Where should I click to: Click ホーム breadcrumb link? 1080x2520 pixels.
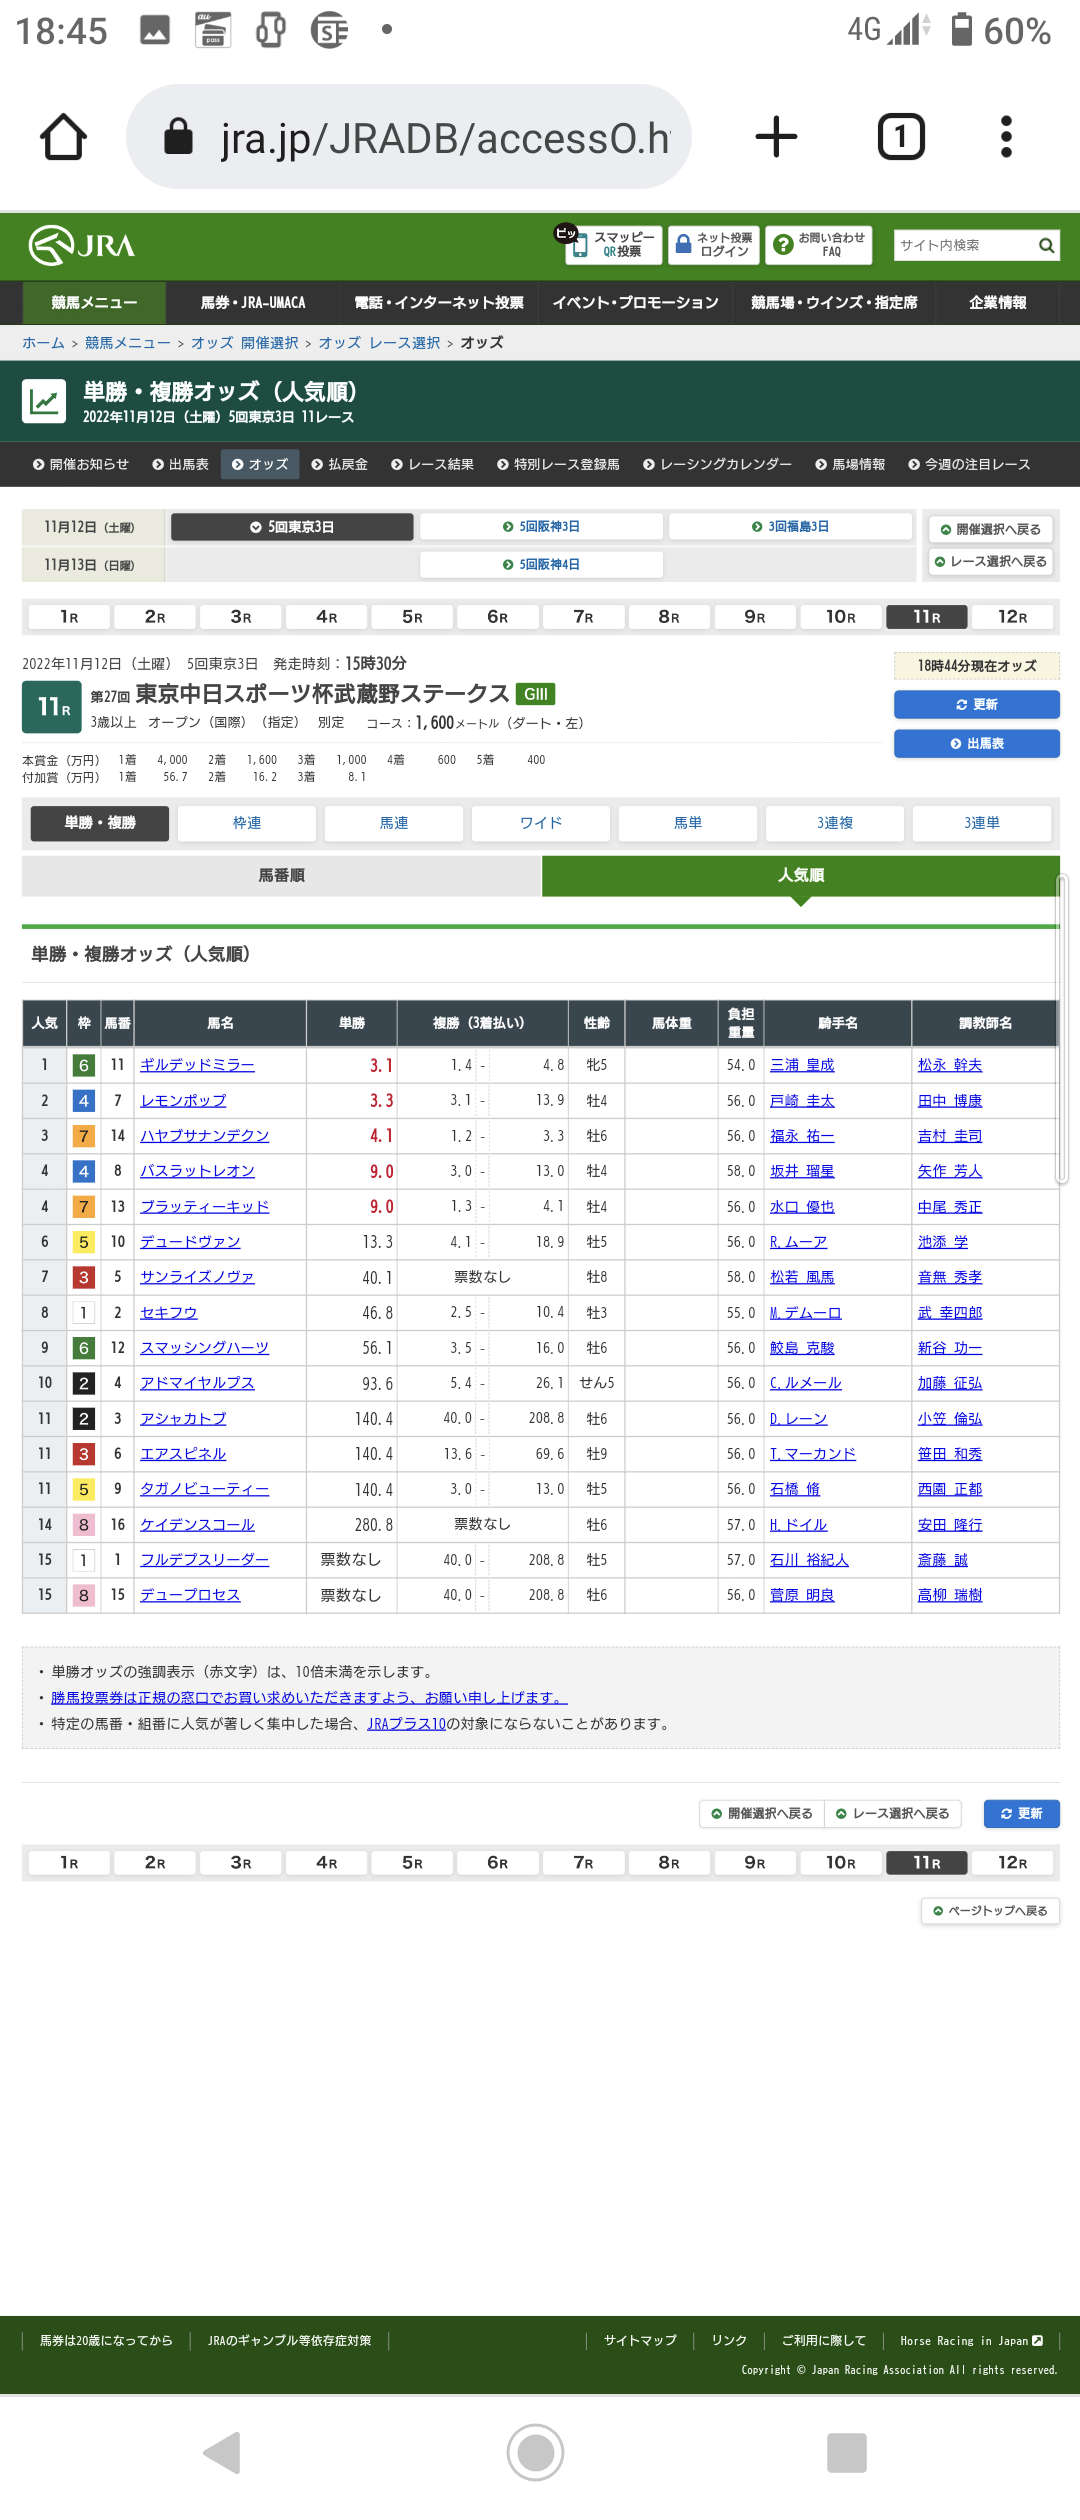[43, 343]
